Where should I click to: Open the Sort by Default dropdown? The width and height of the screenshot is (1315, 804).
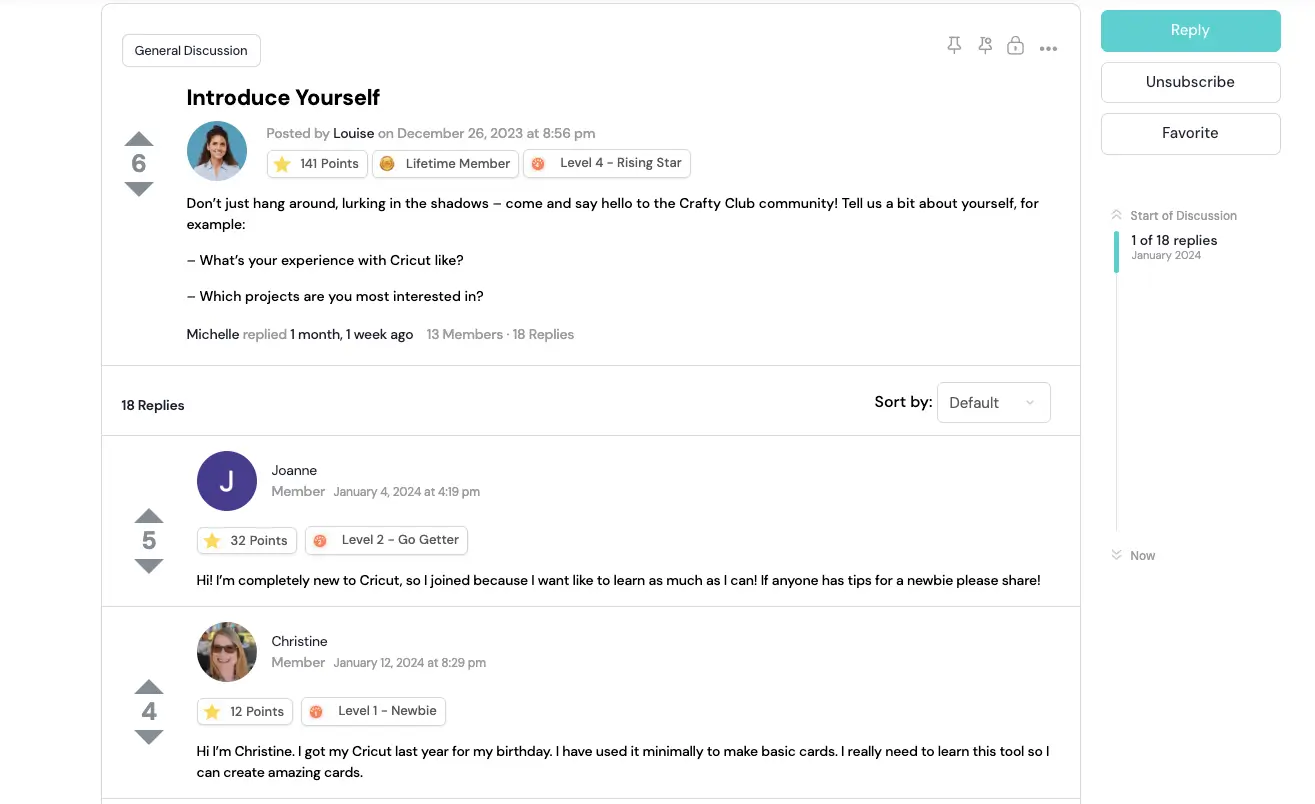(993, 402)
